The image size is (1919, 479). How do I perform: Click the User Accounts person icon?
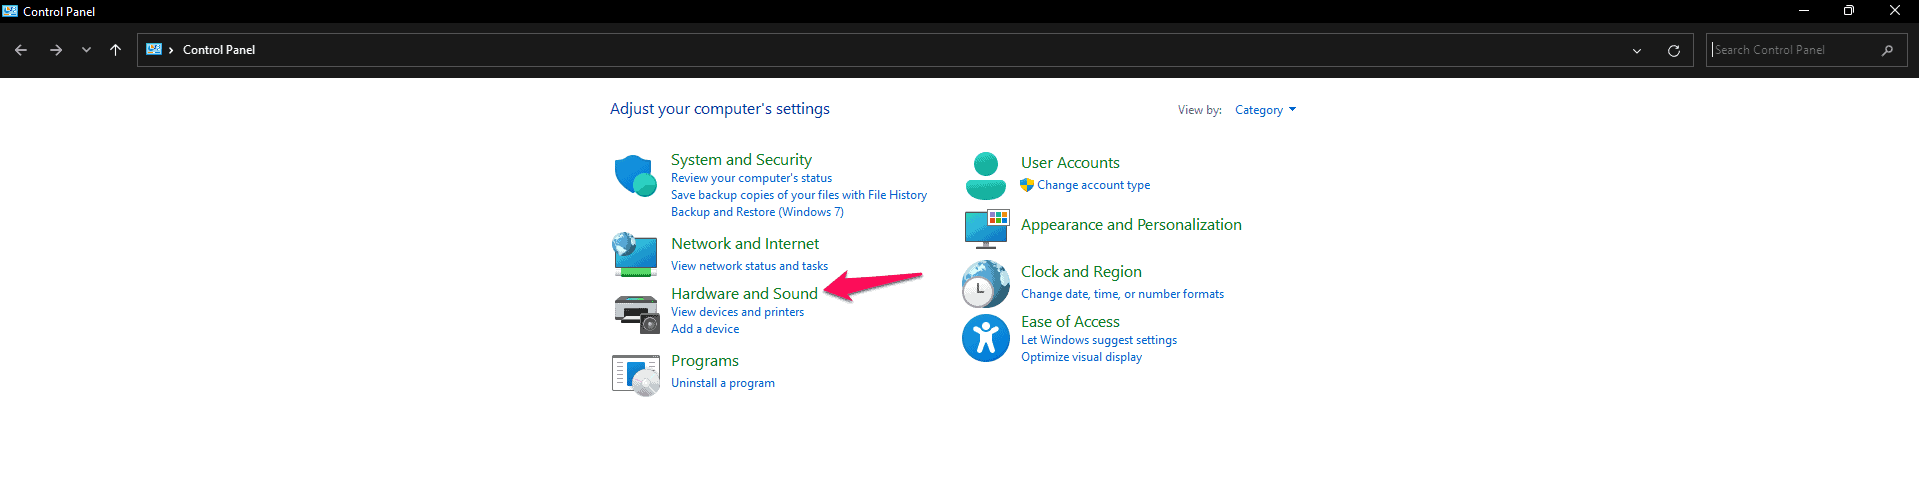[x=986, y=176]
